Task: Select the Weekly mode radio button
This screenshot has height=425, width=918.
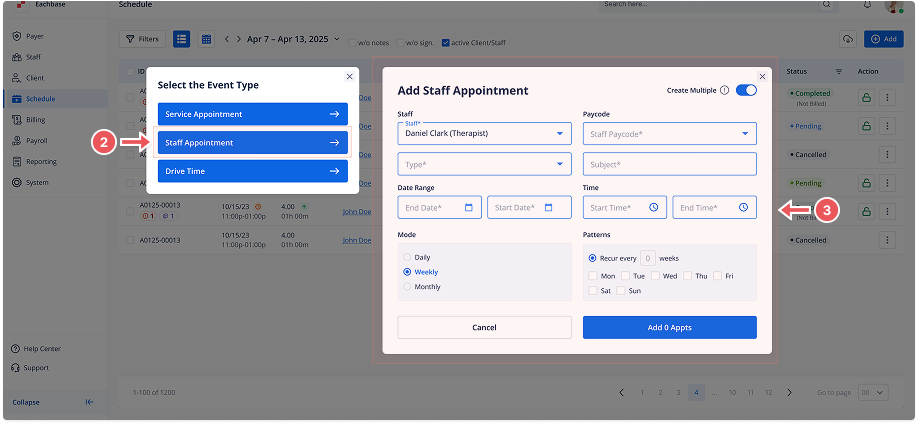Action: click(407, 272)
